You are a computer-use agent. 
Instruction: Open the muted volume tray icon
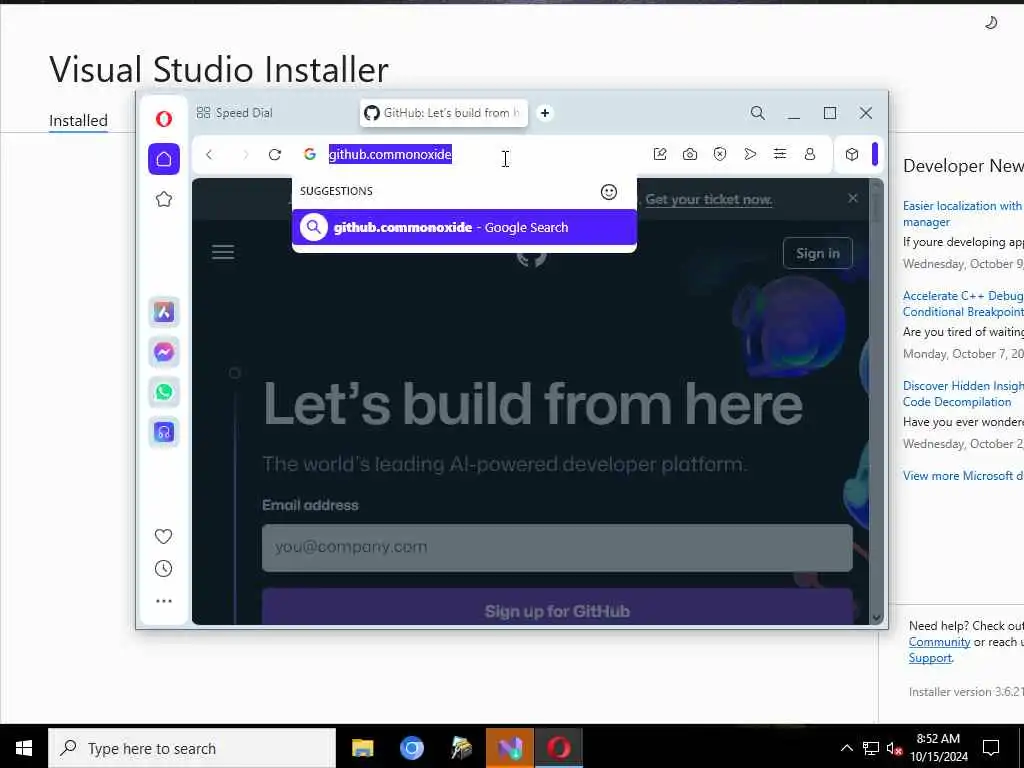[893, 748]
